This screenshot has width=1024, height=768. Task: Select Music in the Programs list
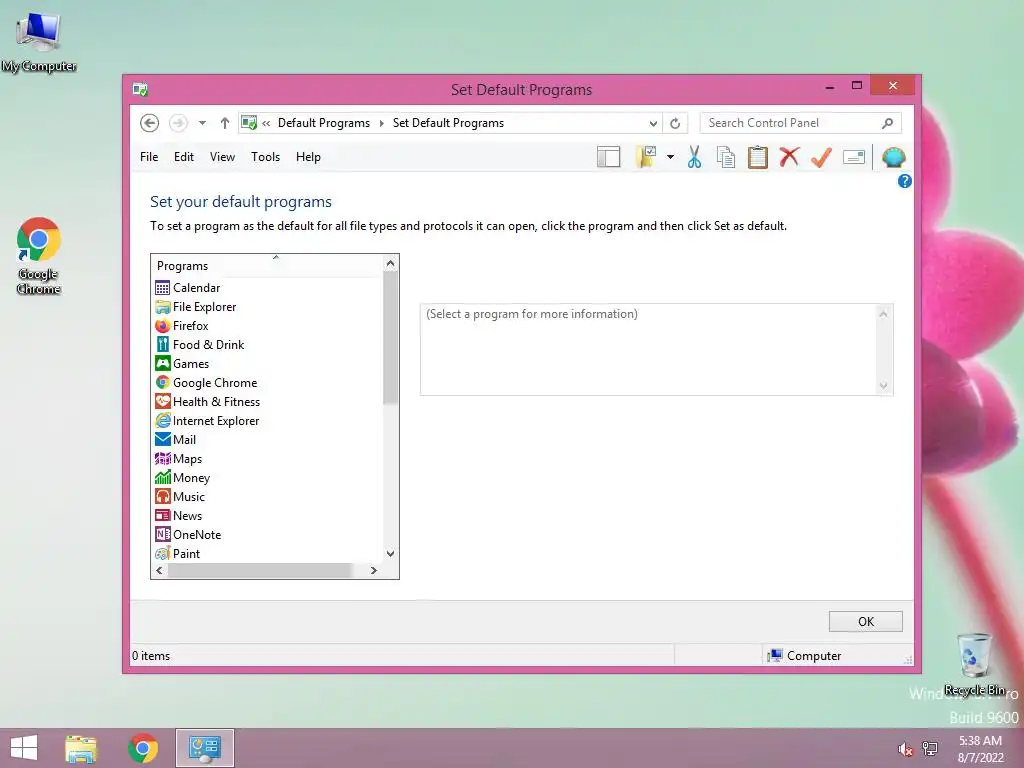pos(189,496)
